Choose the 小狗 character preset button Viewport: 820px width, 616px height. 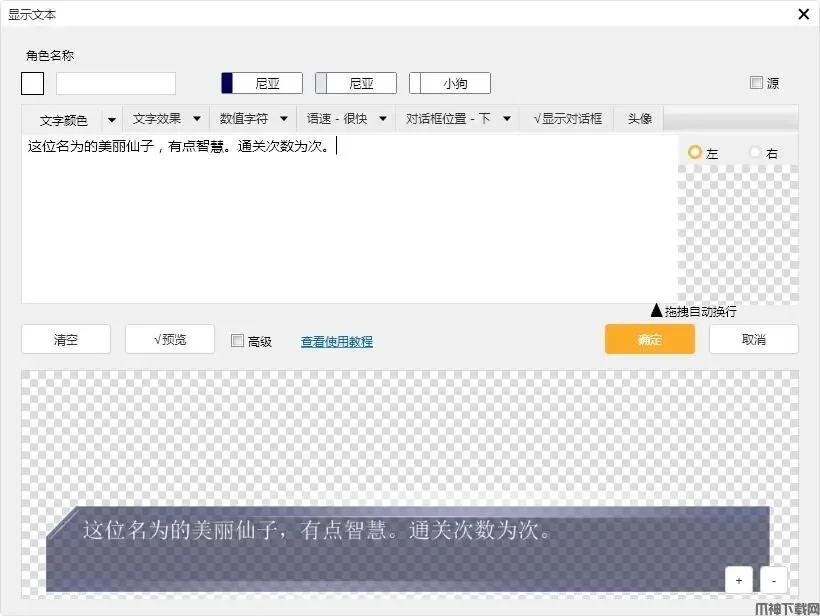pyautogui.click(x=450, y=83)
